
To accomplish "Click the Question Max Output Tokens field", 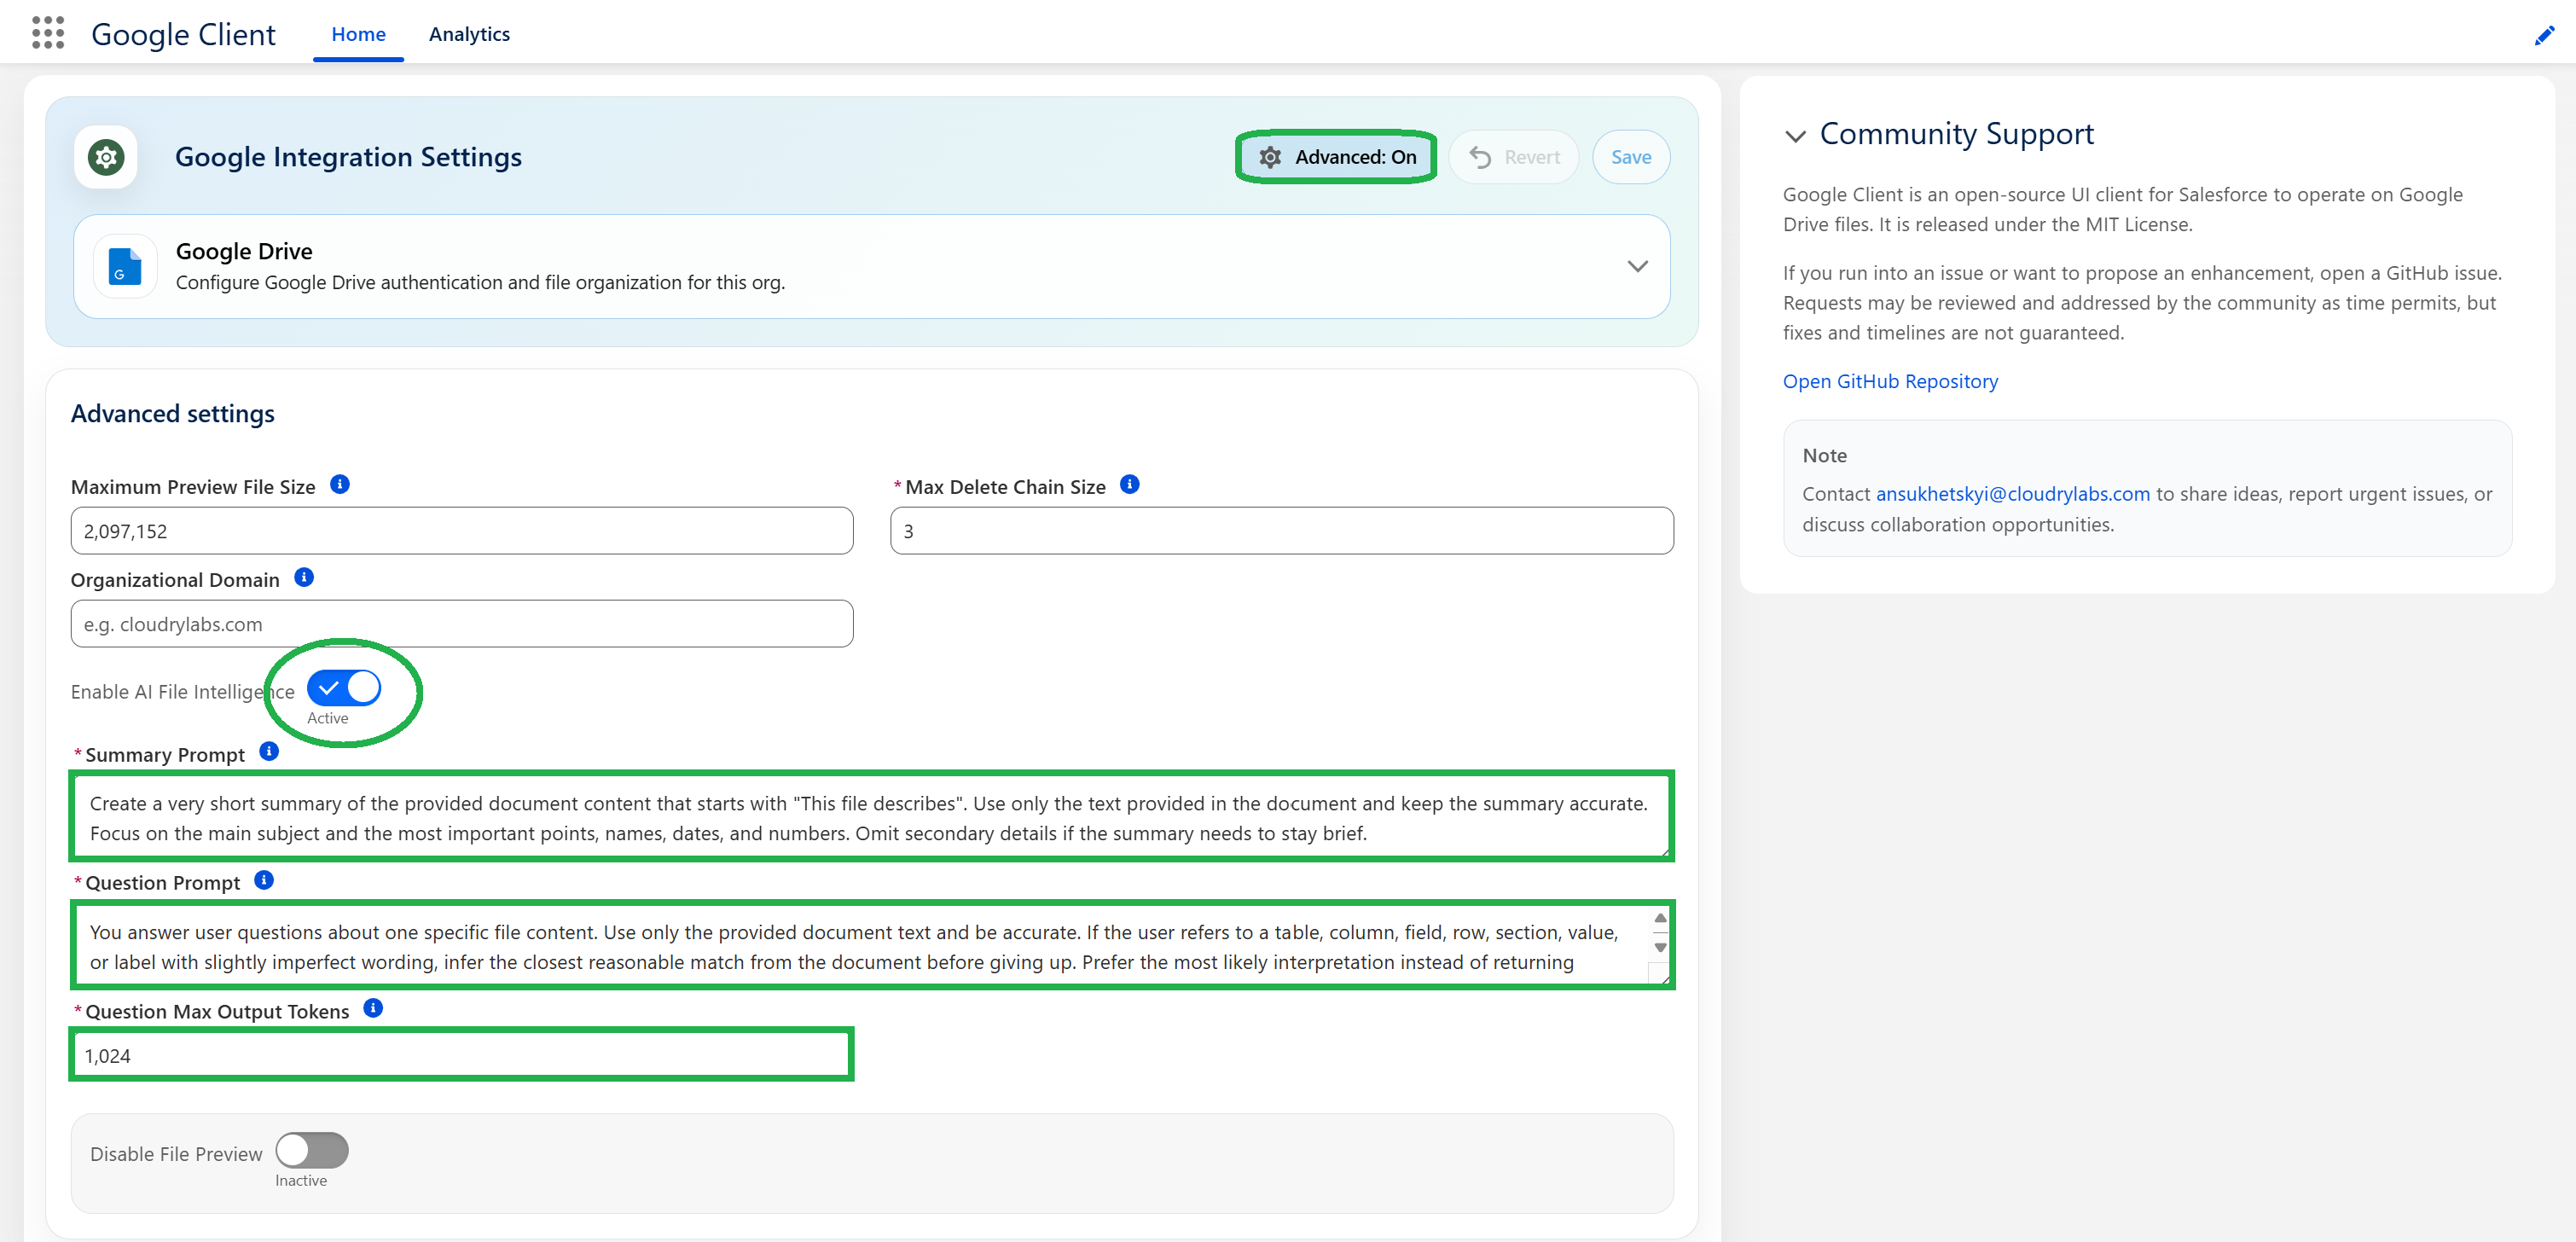I will pos(461,1055).
